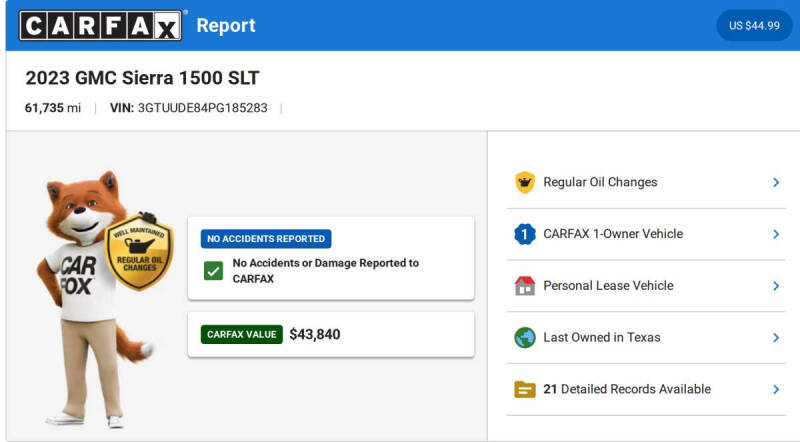Image resolution: width=800 pixels, height=442 pixels.
Task: Click the US $44.99 price button
Action: pos(754,26)
